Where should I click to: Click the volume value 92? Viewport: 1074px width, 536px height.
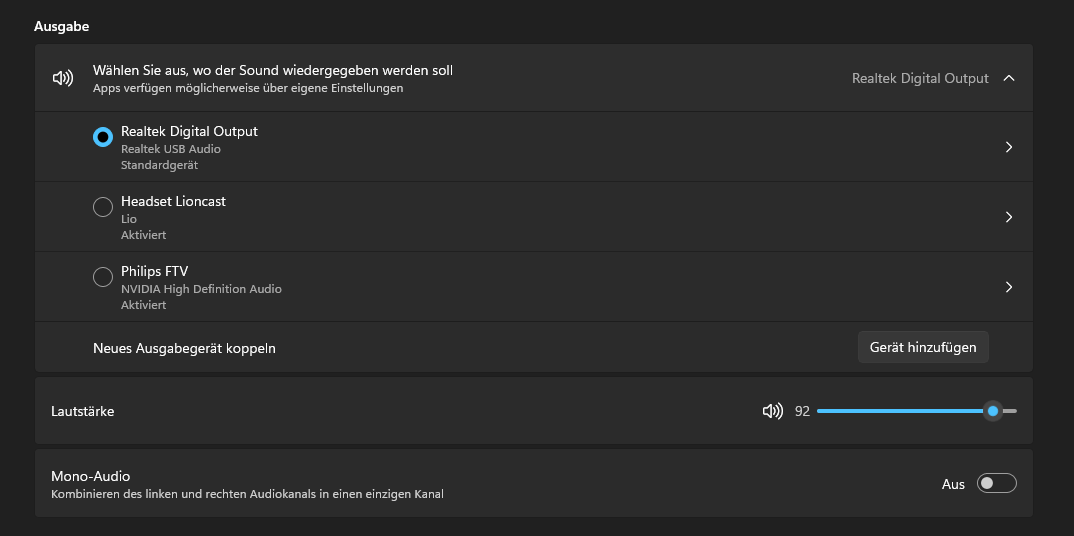802,411
